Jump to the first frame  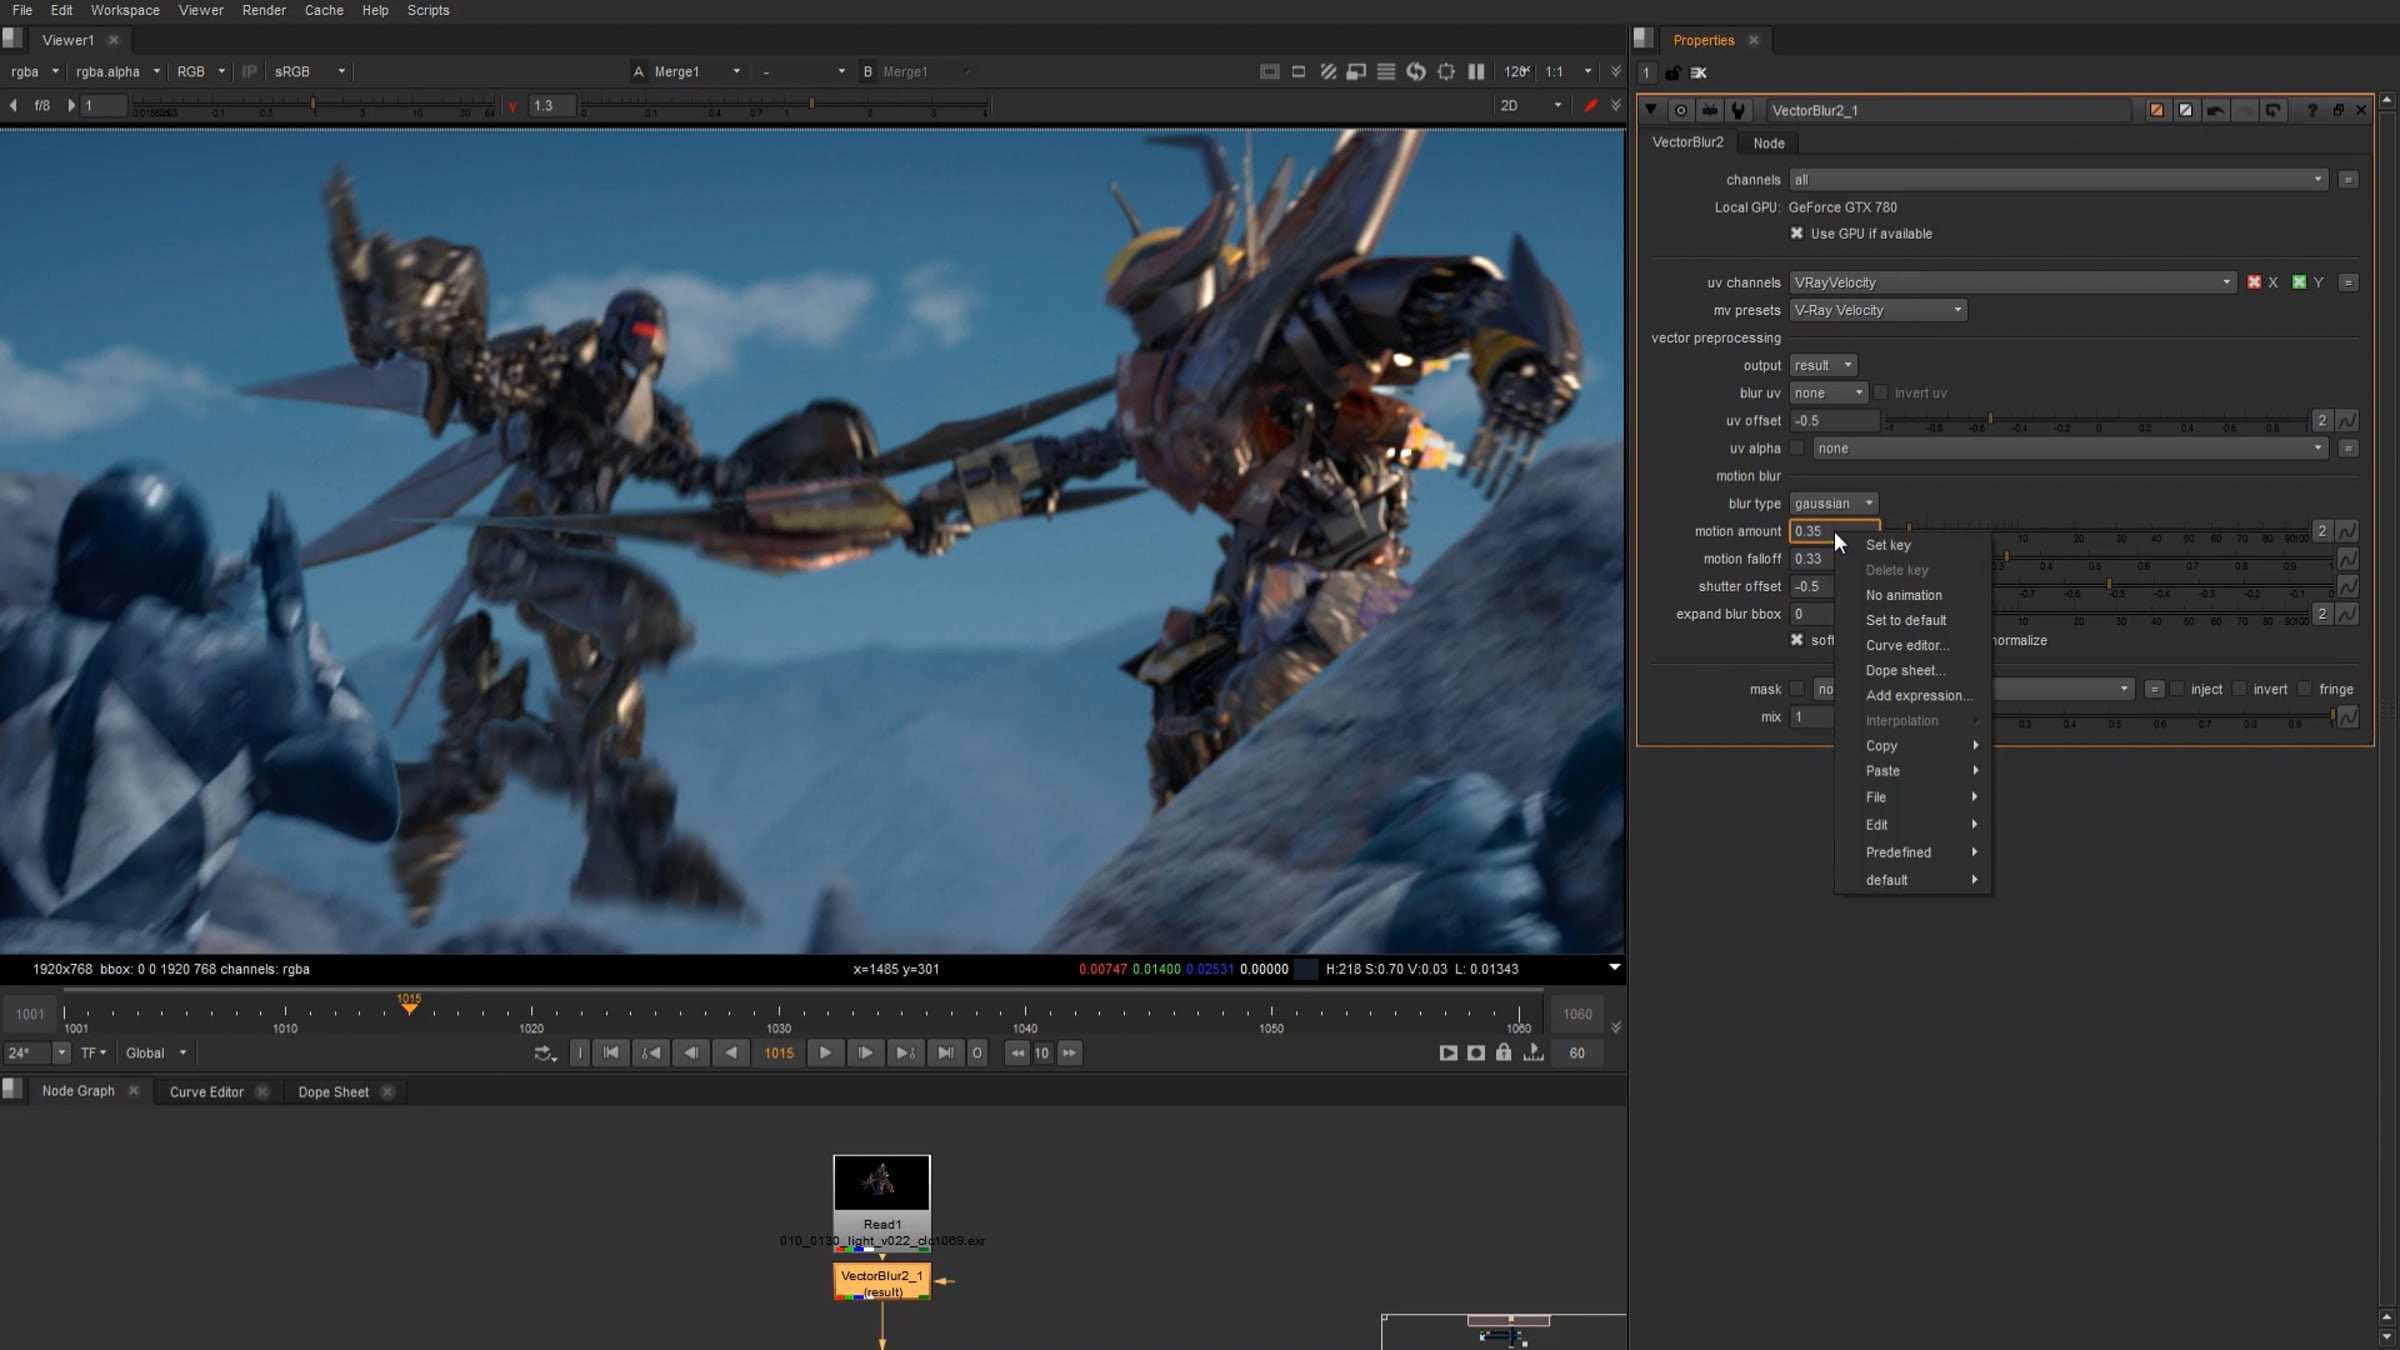click(611, 1053)
